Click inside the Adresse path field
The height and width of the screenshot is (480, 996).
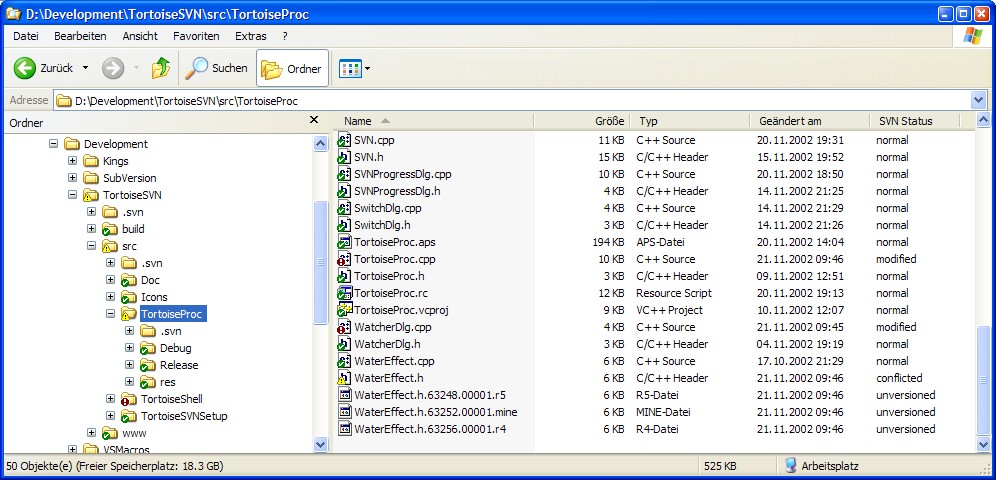click(511, 100)
